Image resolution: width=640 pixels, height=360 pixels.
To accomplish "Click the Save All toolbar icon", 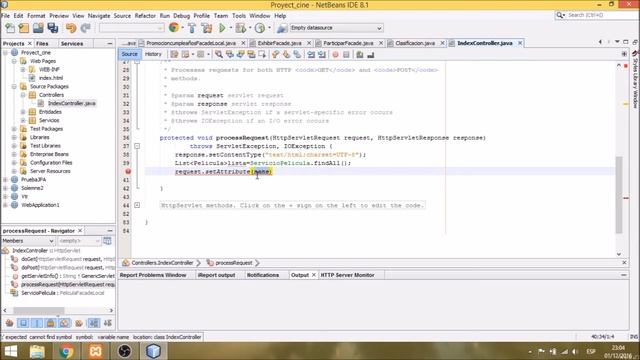I will [x=53, y=28].
